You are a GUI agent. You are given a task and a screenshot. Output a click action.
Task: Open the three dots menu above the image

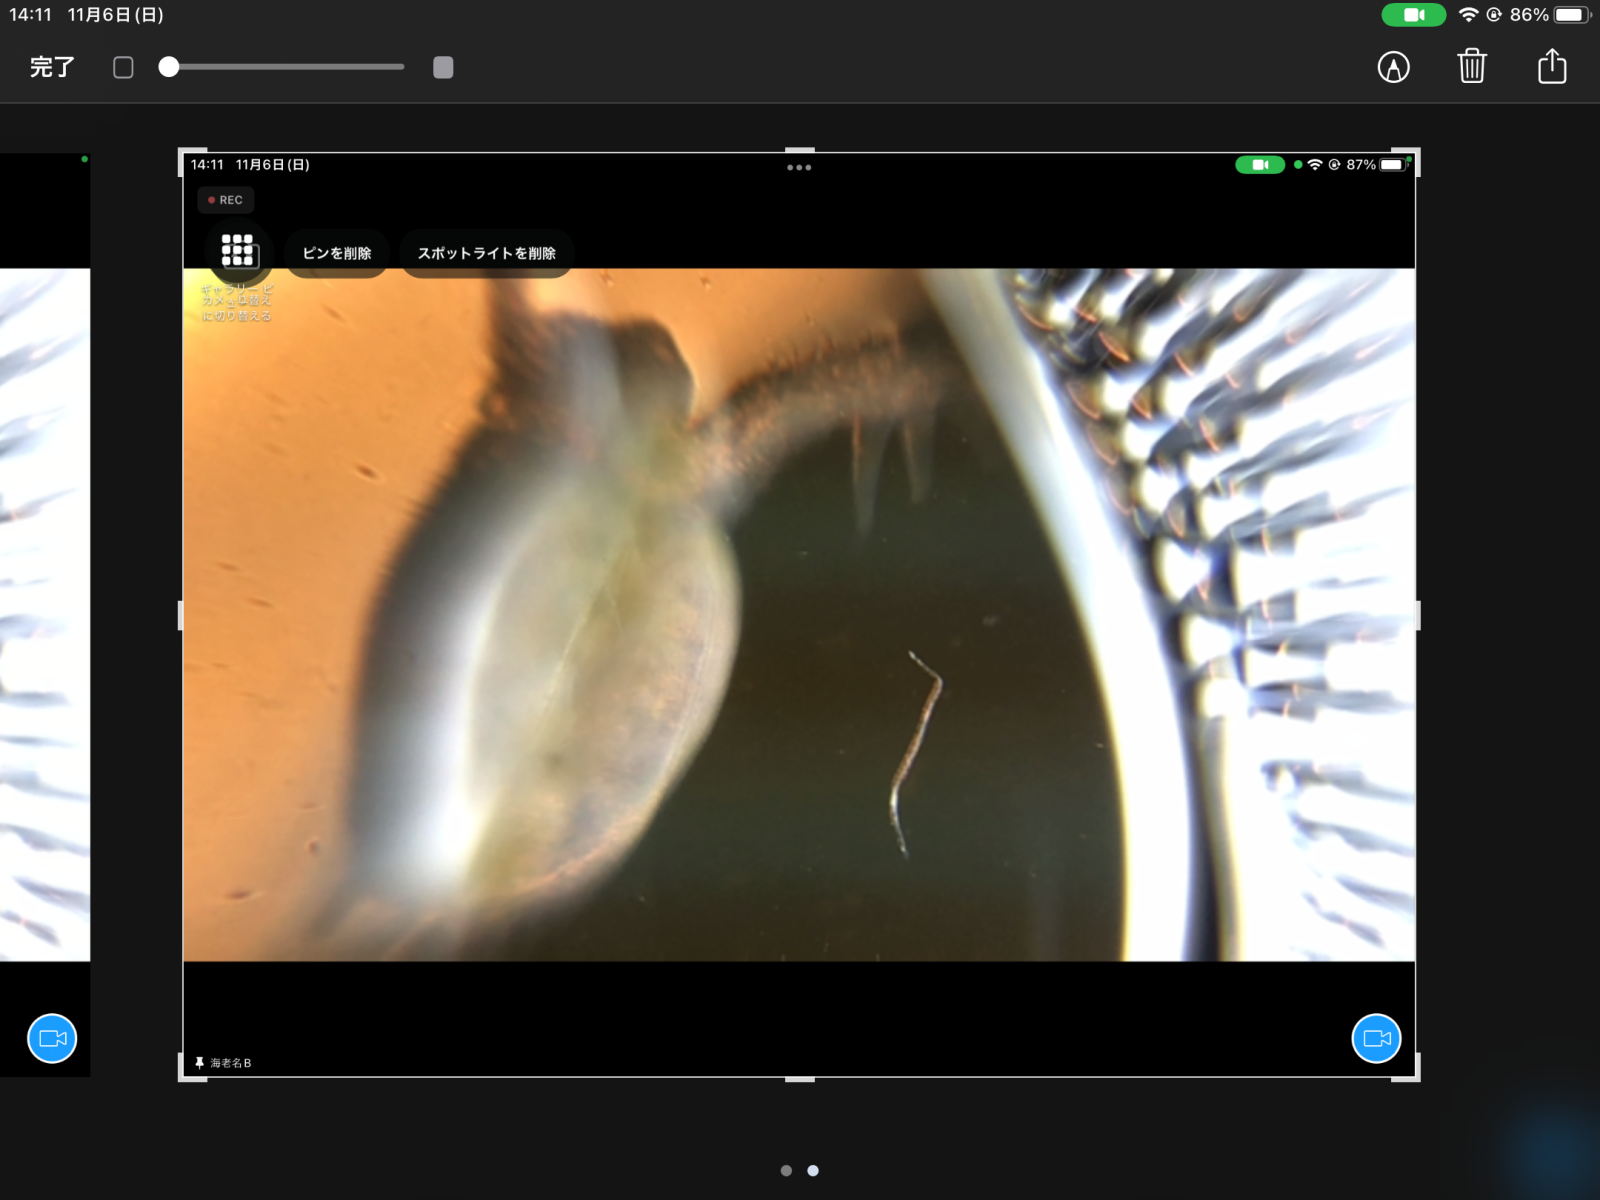799,167
